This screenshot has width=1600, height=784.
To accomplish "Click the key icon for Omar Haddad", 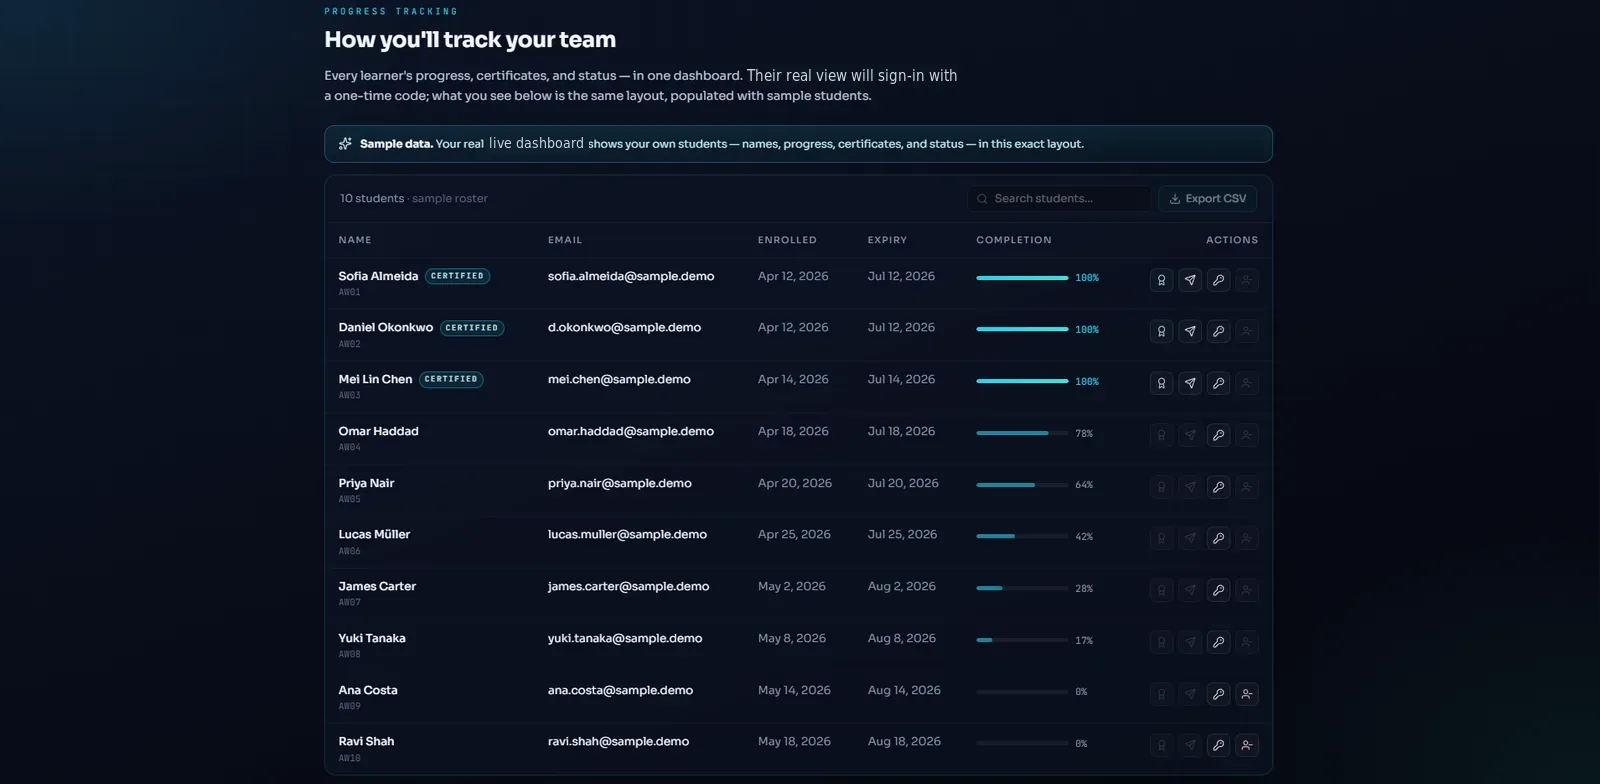I will point(1218,435).
